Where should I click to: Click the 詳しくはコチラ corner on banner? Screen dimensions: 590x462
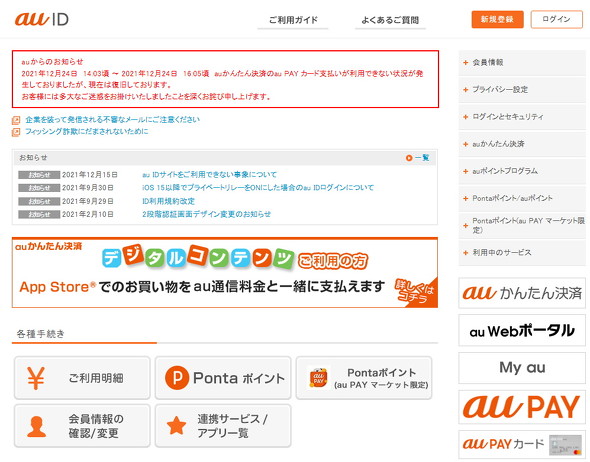pos(416,292)
